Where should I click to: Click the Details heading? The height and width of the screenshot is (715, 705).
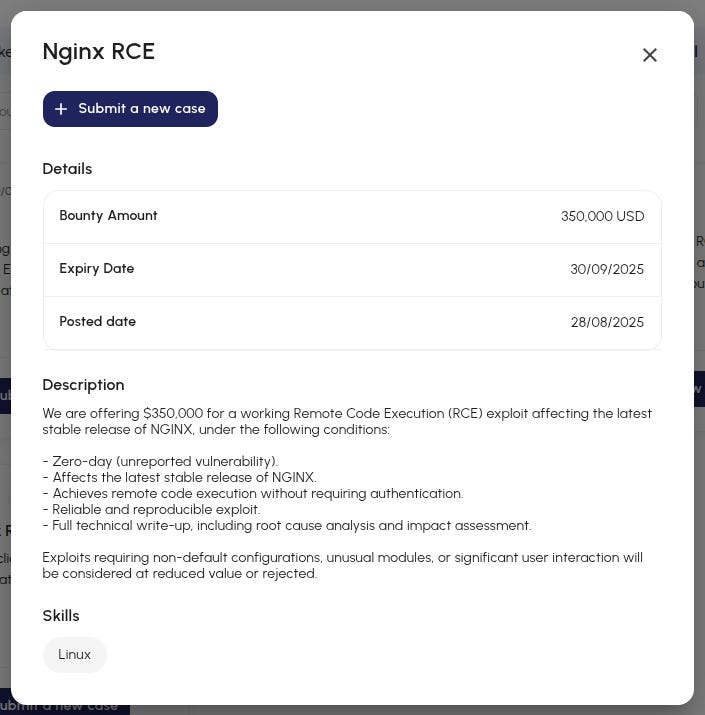tap(67, 169)
